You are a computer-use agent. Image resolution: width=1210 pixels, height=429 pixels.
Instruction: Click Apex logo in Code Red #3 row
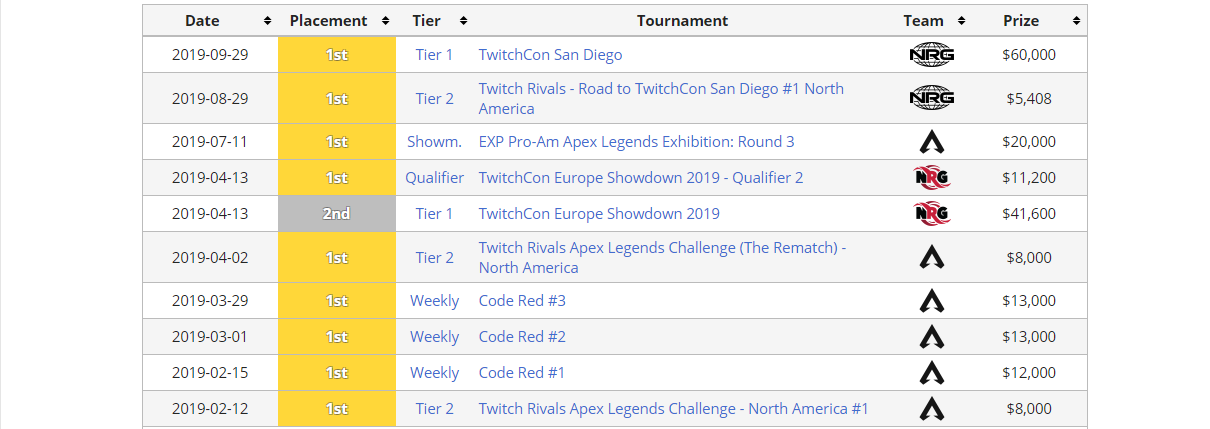[931, 301]
